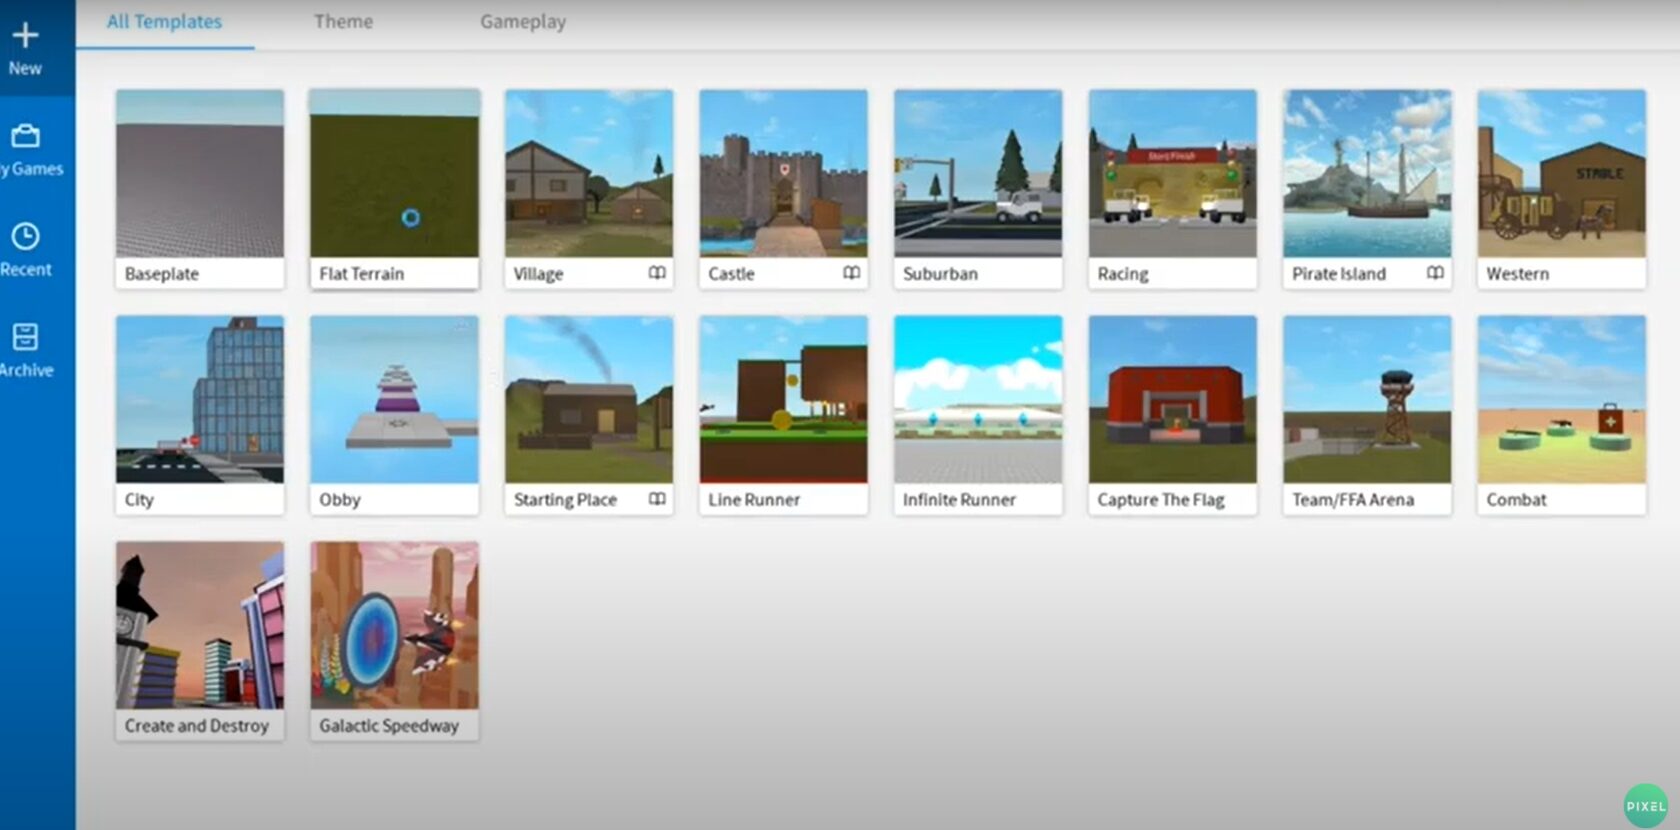The width and height of the screenshot is (1680, 830).
Task: Click the New plus icon in sidebar
Action: tap(25, 36)
